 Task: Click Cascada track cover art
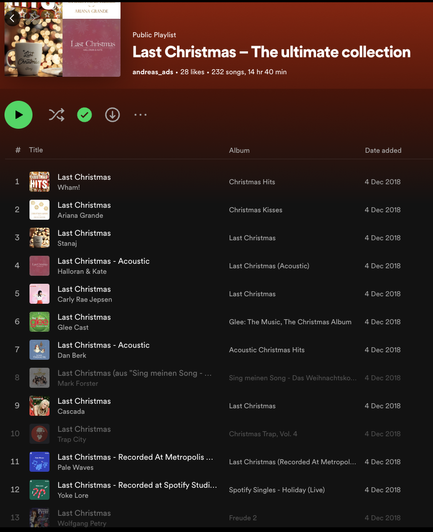tap(39, 406)
